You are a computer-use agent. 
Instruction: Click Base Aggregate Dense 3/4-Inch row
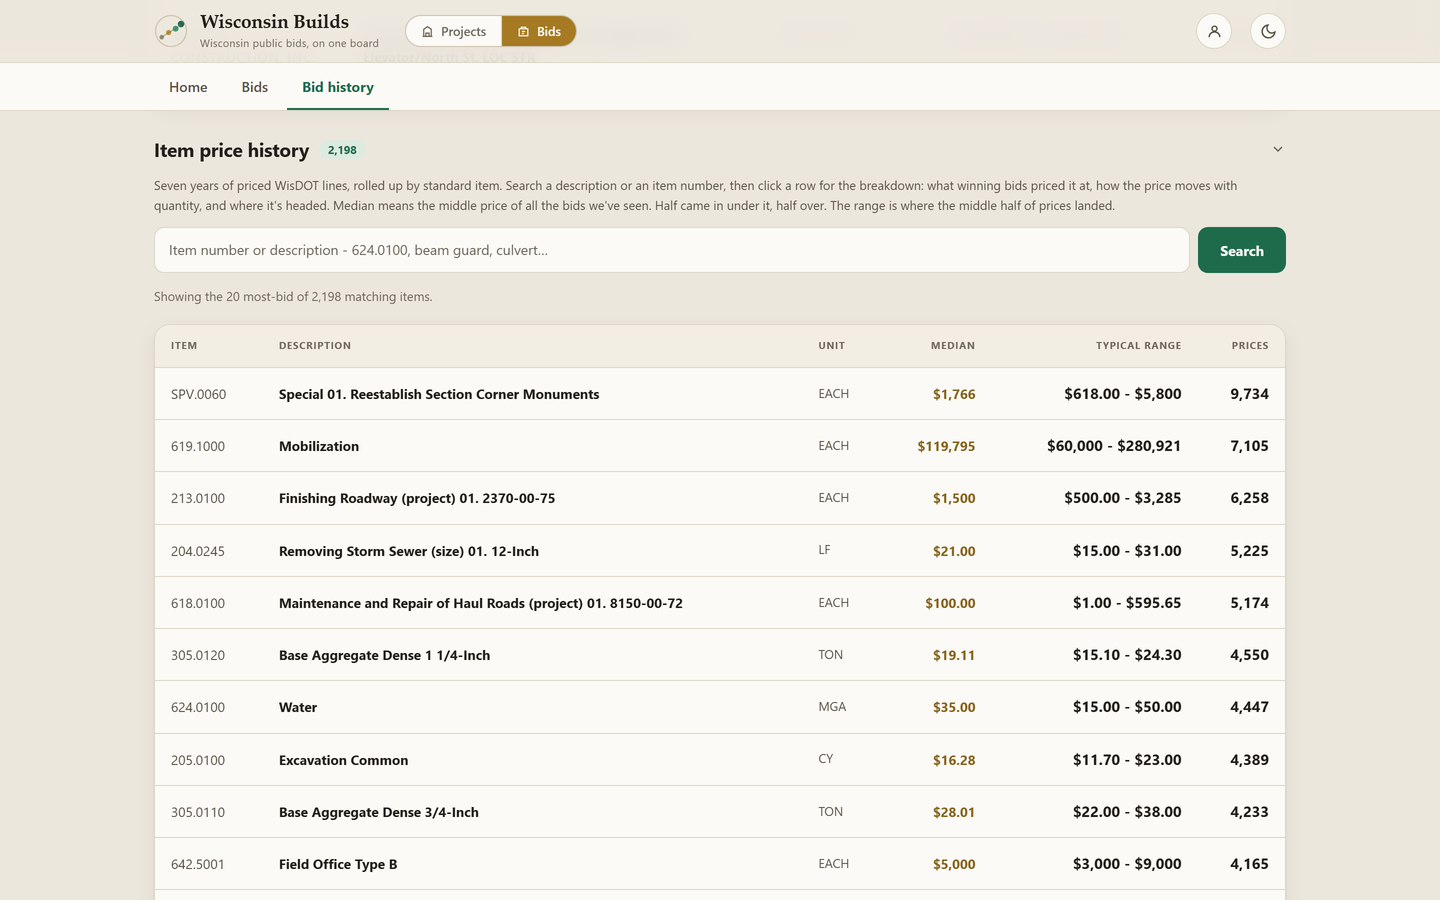pos(720,812)
